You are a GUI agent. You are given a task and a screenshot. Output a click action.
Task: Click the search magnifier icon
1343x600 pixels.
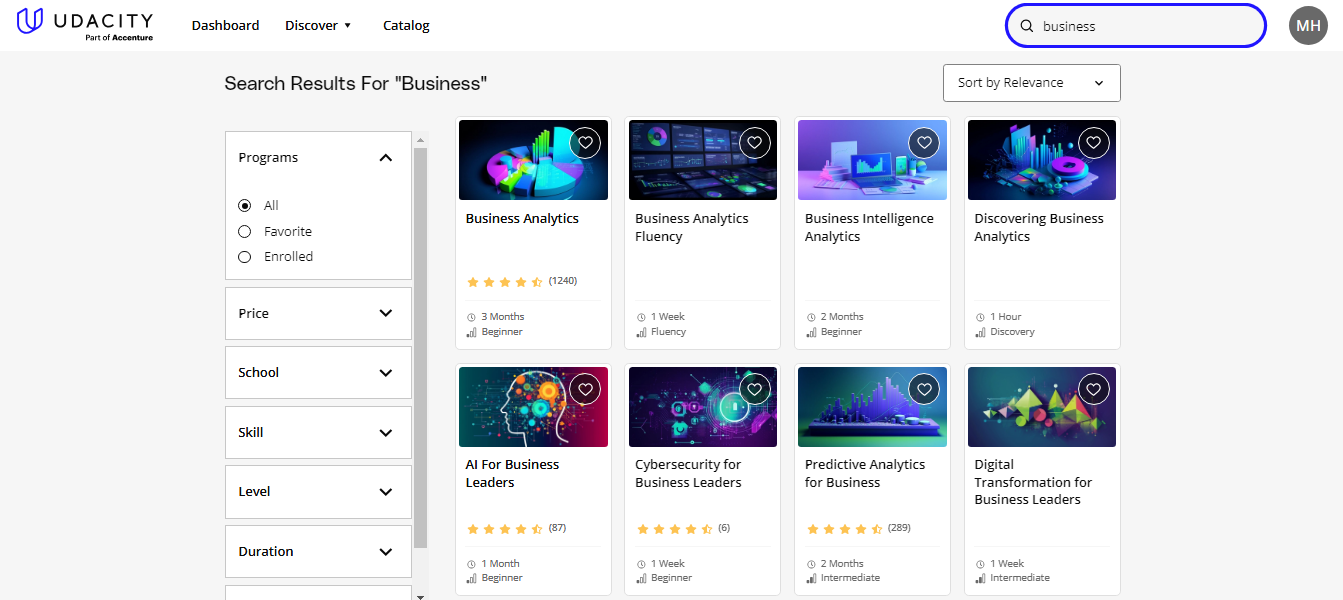point(1027,25)
